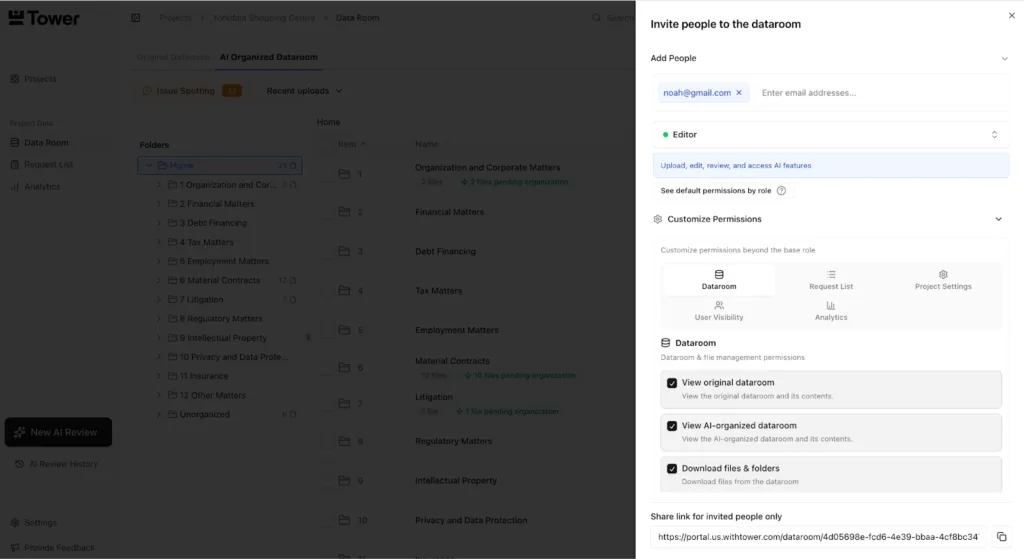Collapse the Home folder tree node
Viewport: 1024px width, 559px height.
[149, 166]
